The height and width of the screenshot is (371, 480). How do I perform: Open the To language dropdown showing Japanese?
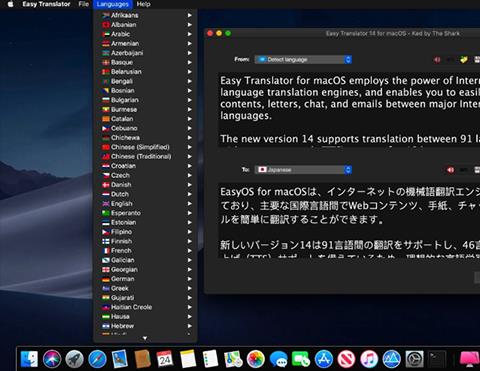point(303,170)
